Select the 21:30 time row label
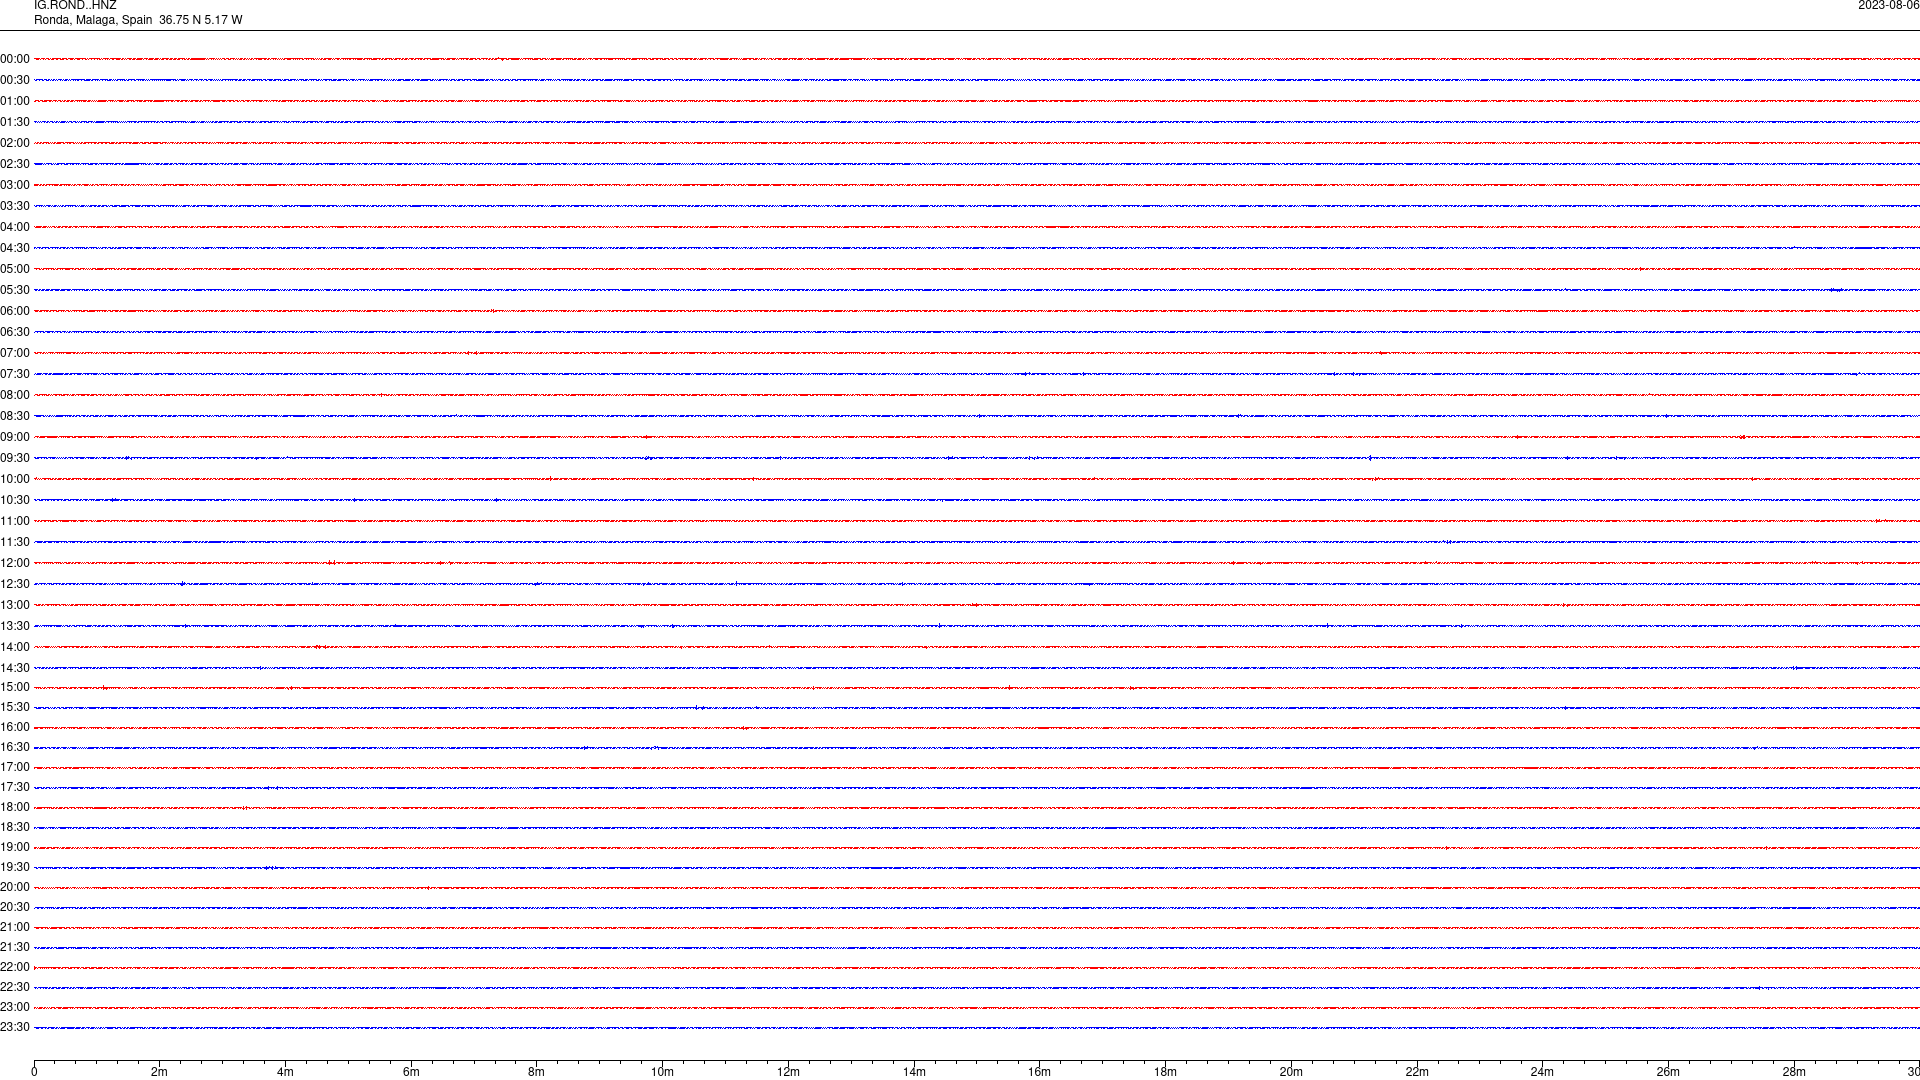Image resolution: width=1920 pixels, height=1080 pixels. [x=15, y=947]
